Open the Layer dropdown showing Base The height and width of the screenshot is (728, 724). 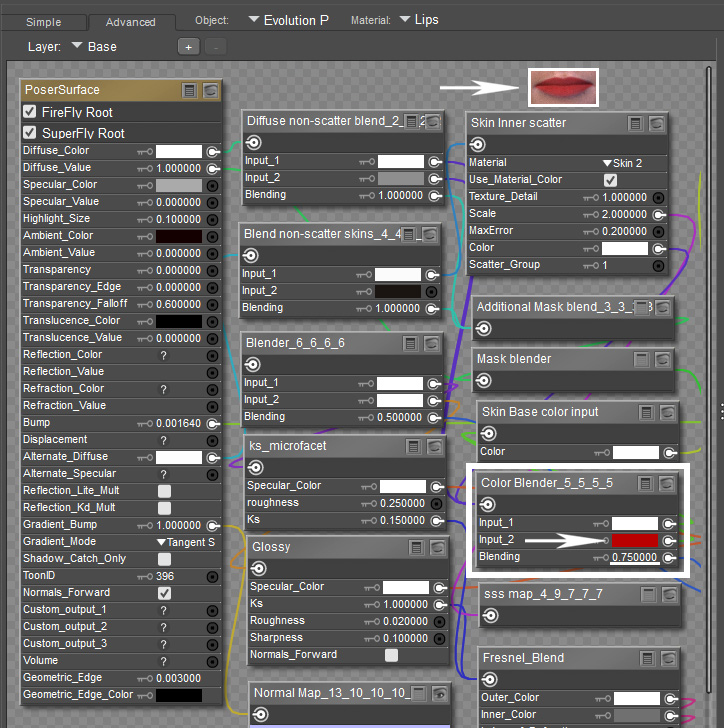[x=94, y=46]
